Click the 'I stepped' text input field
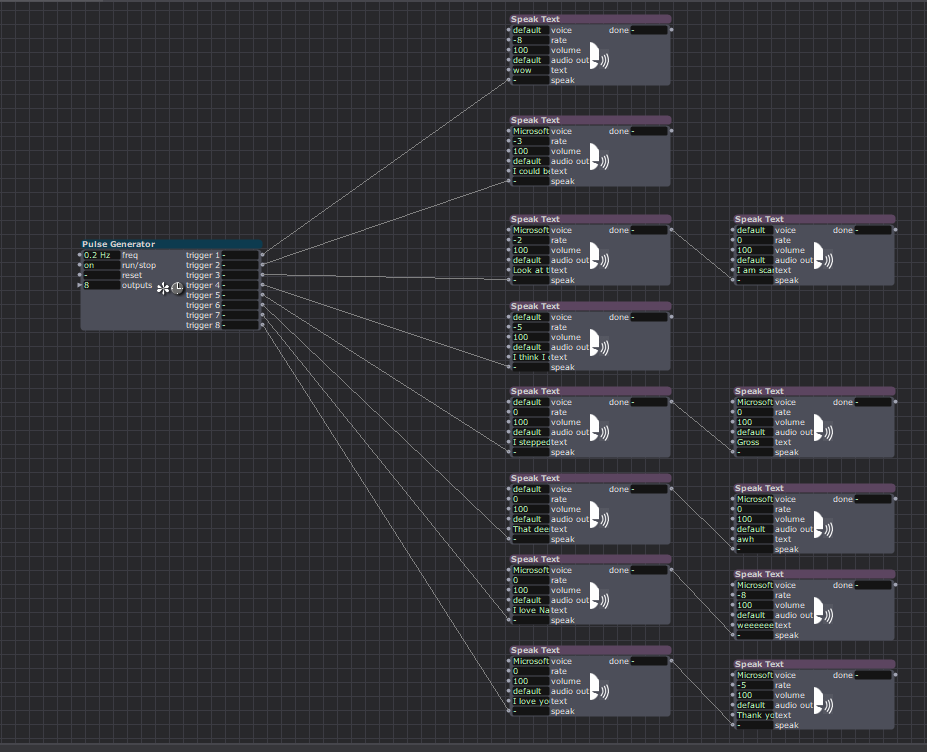 (x=530, y=442)
